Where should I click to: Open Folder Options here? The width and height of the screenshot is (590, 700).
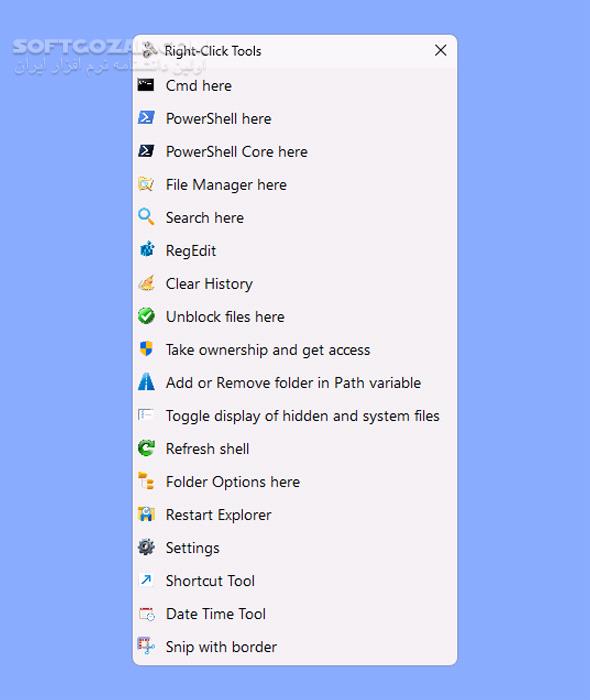[295, 482]
